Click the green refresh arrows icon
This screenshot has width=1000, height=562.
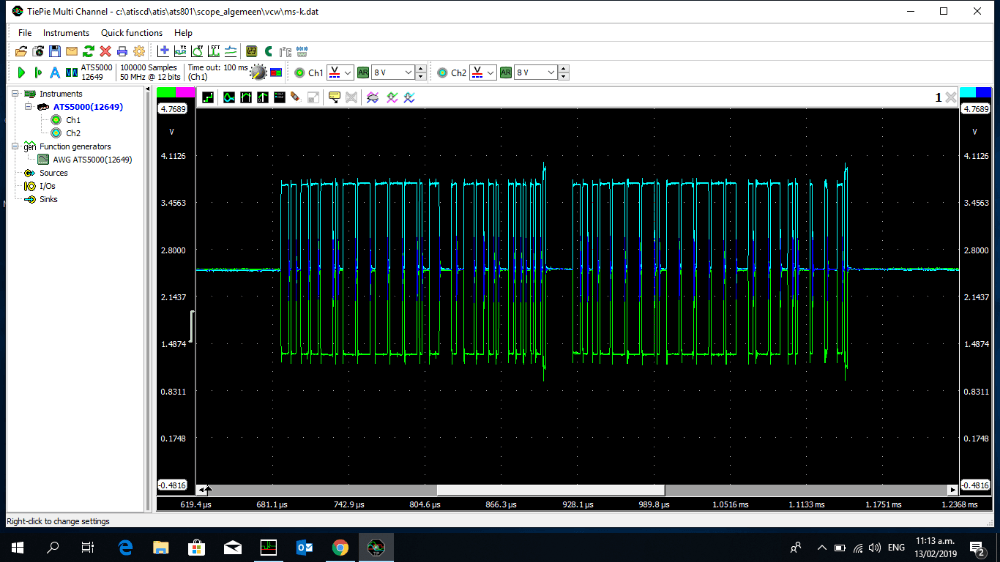point(88,51)
